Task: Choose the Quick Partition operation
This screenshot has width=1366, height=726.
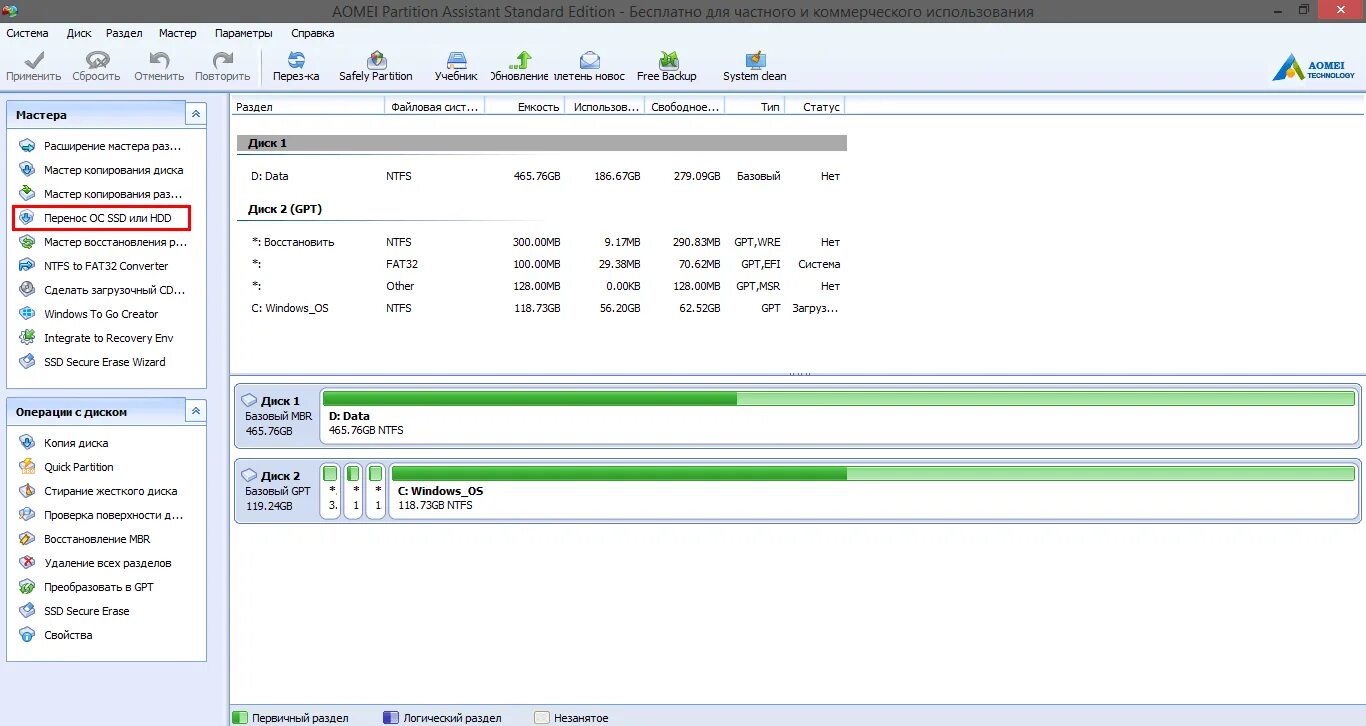Action: [67, 467]
